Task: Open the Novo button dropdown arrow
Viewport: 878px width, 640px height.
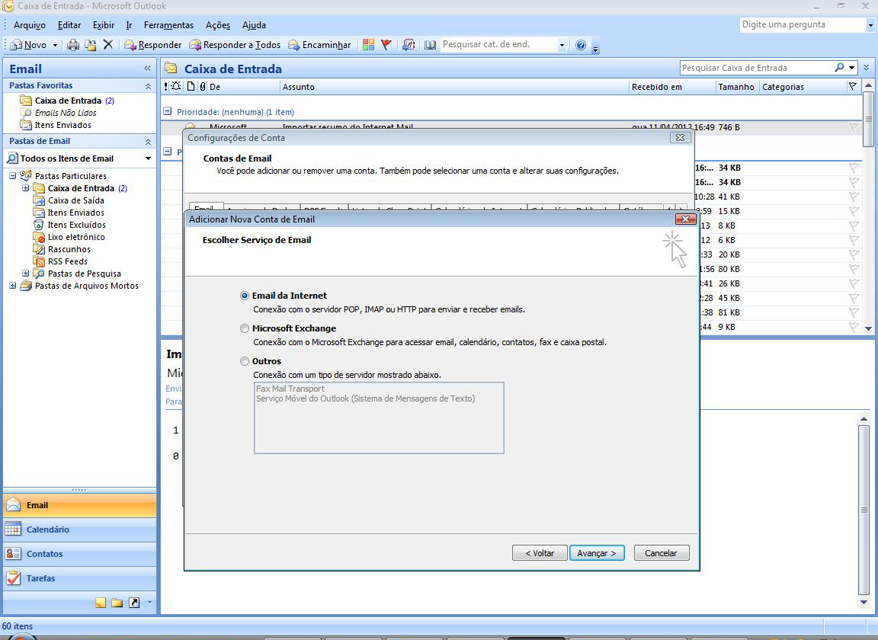Action: 55,45
